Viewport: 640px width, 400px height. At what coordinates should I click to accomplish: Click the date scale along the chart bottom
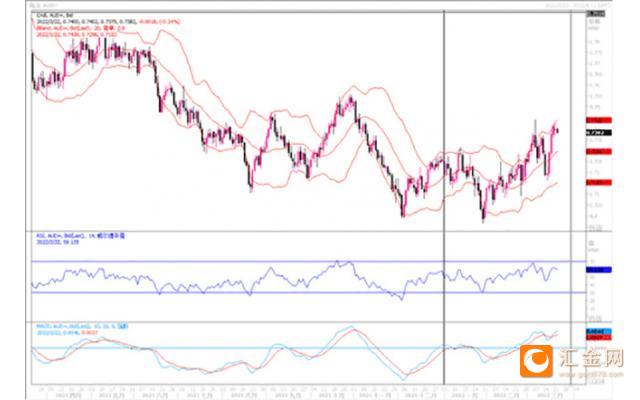[309, 393]
